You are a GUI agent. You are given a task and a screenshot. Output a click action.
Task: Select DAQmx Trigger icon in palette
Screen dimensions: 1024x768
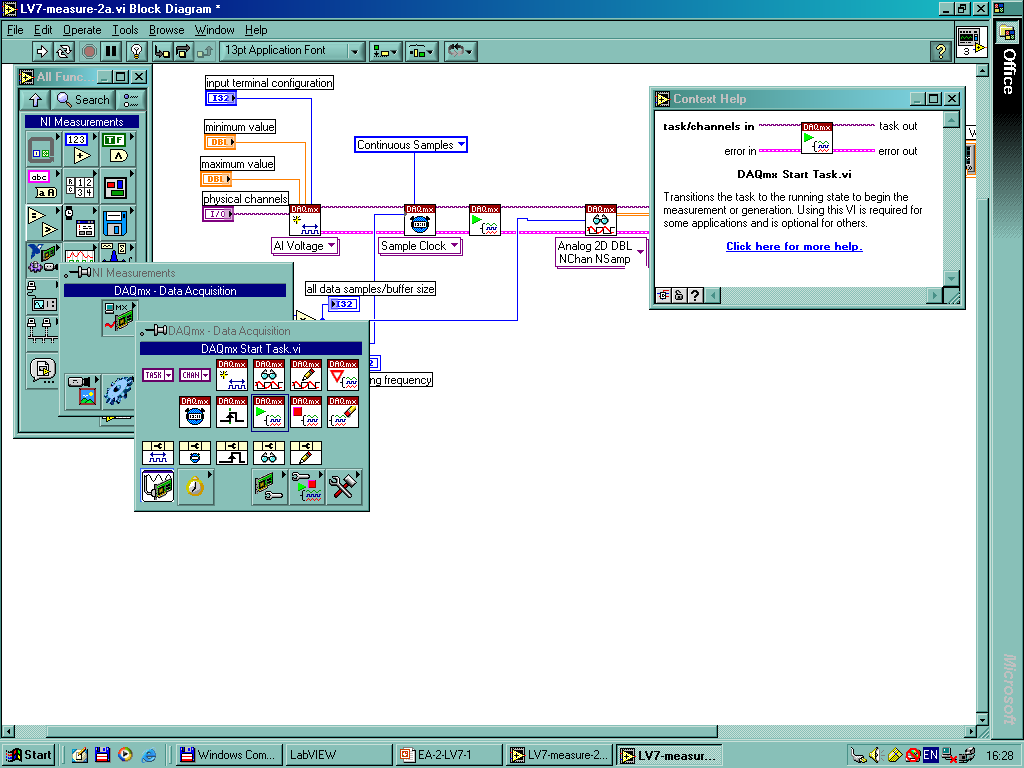[232, 412]
